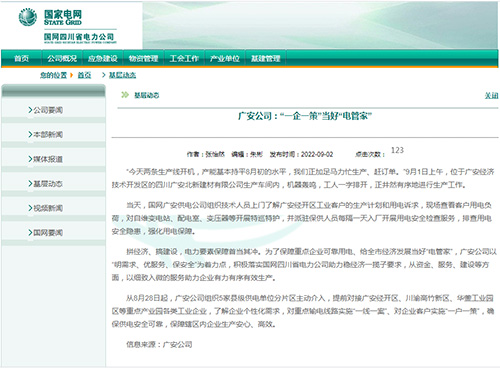
Task: Click the 国网四川省电力公司 company name logo
Action: 79,37
